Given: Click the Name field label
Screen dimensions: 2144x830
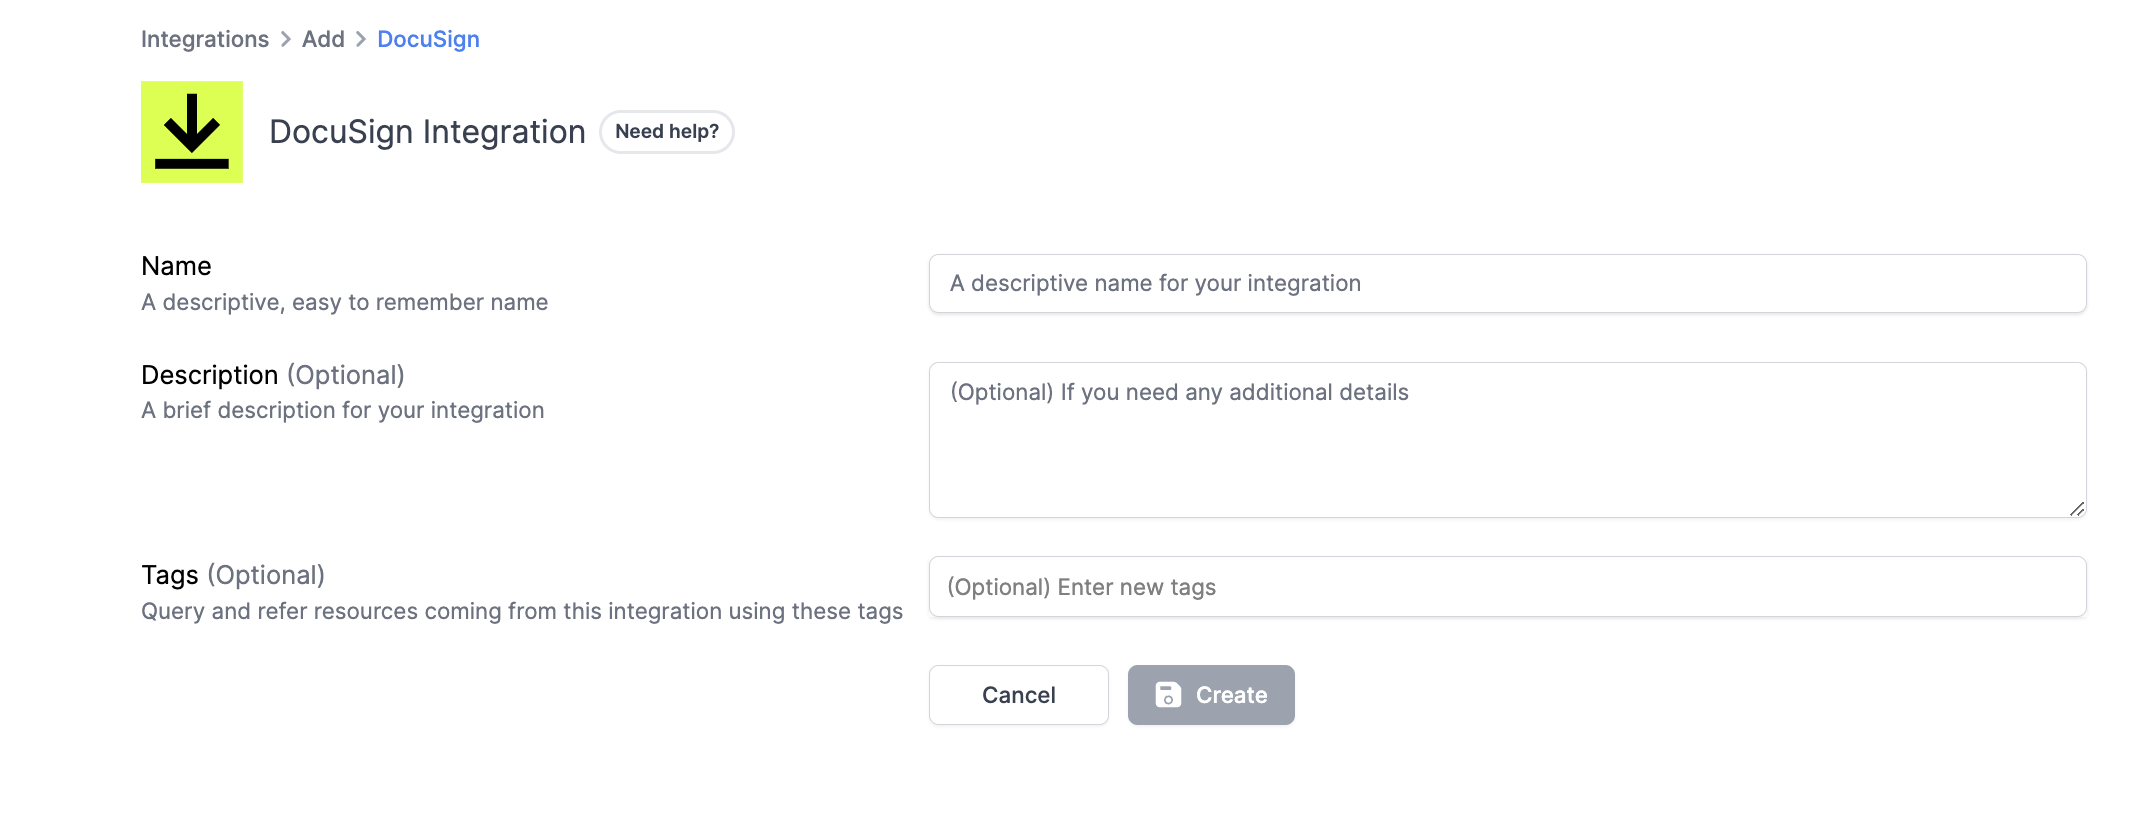Looking at the screenshot, I should [176, 266].
